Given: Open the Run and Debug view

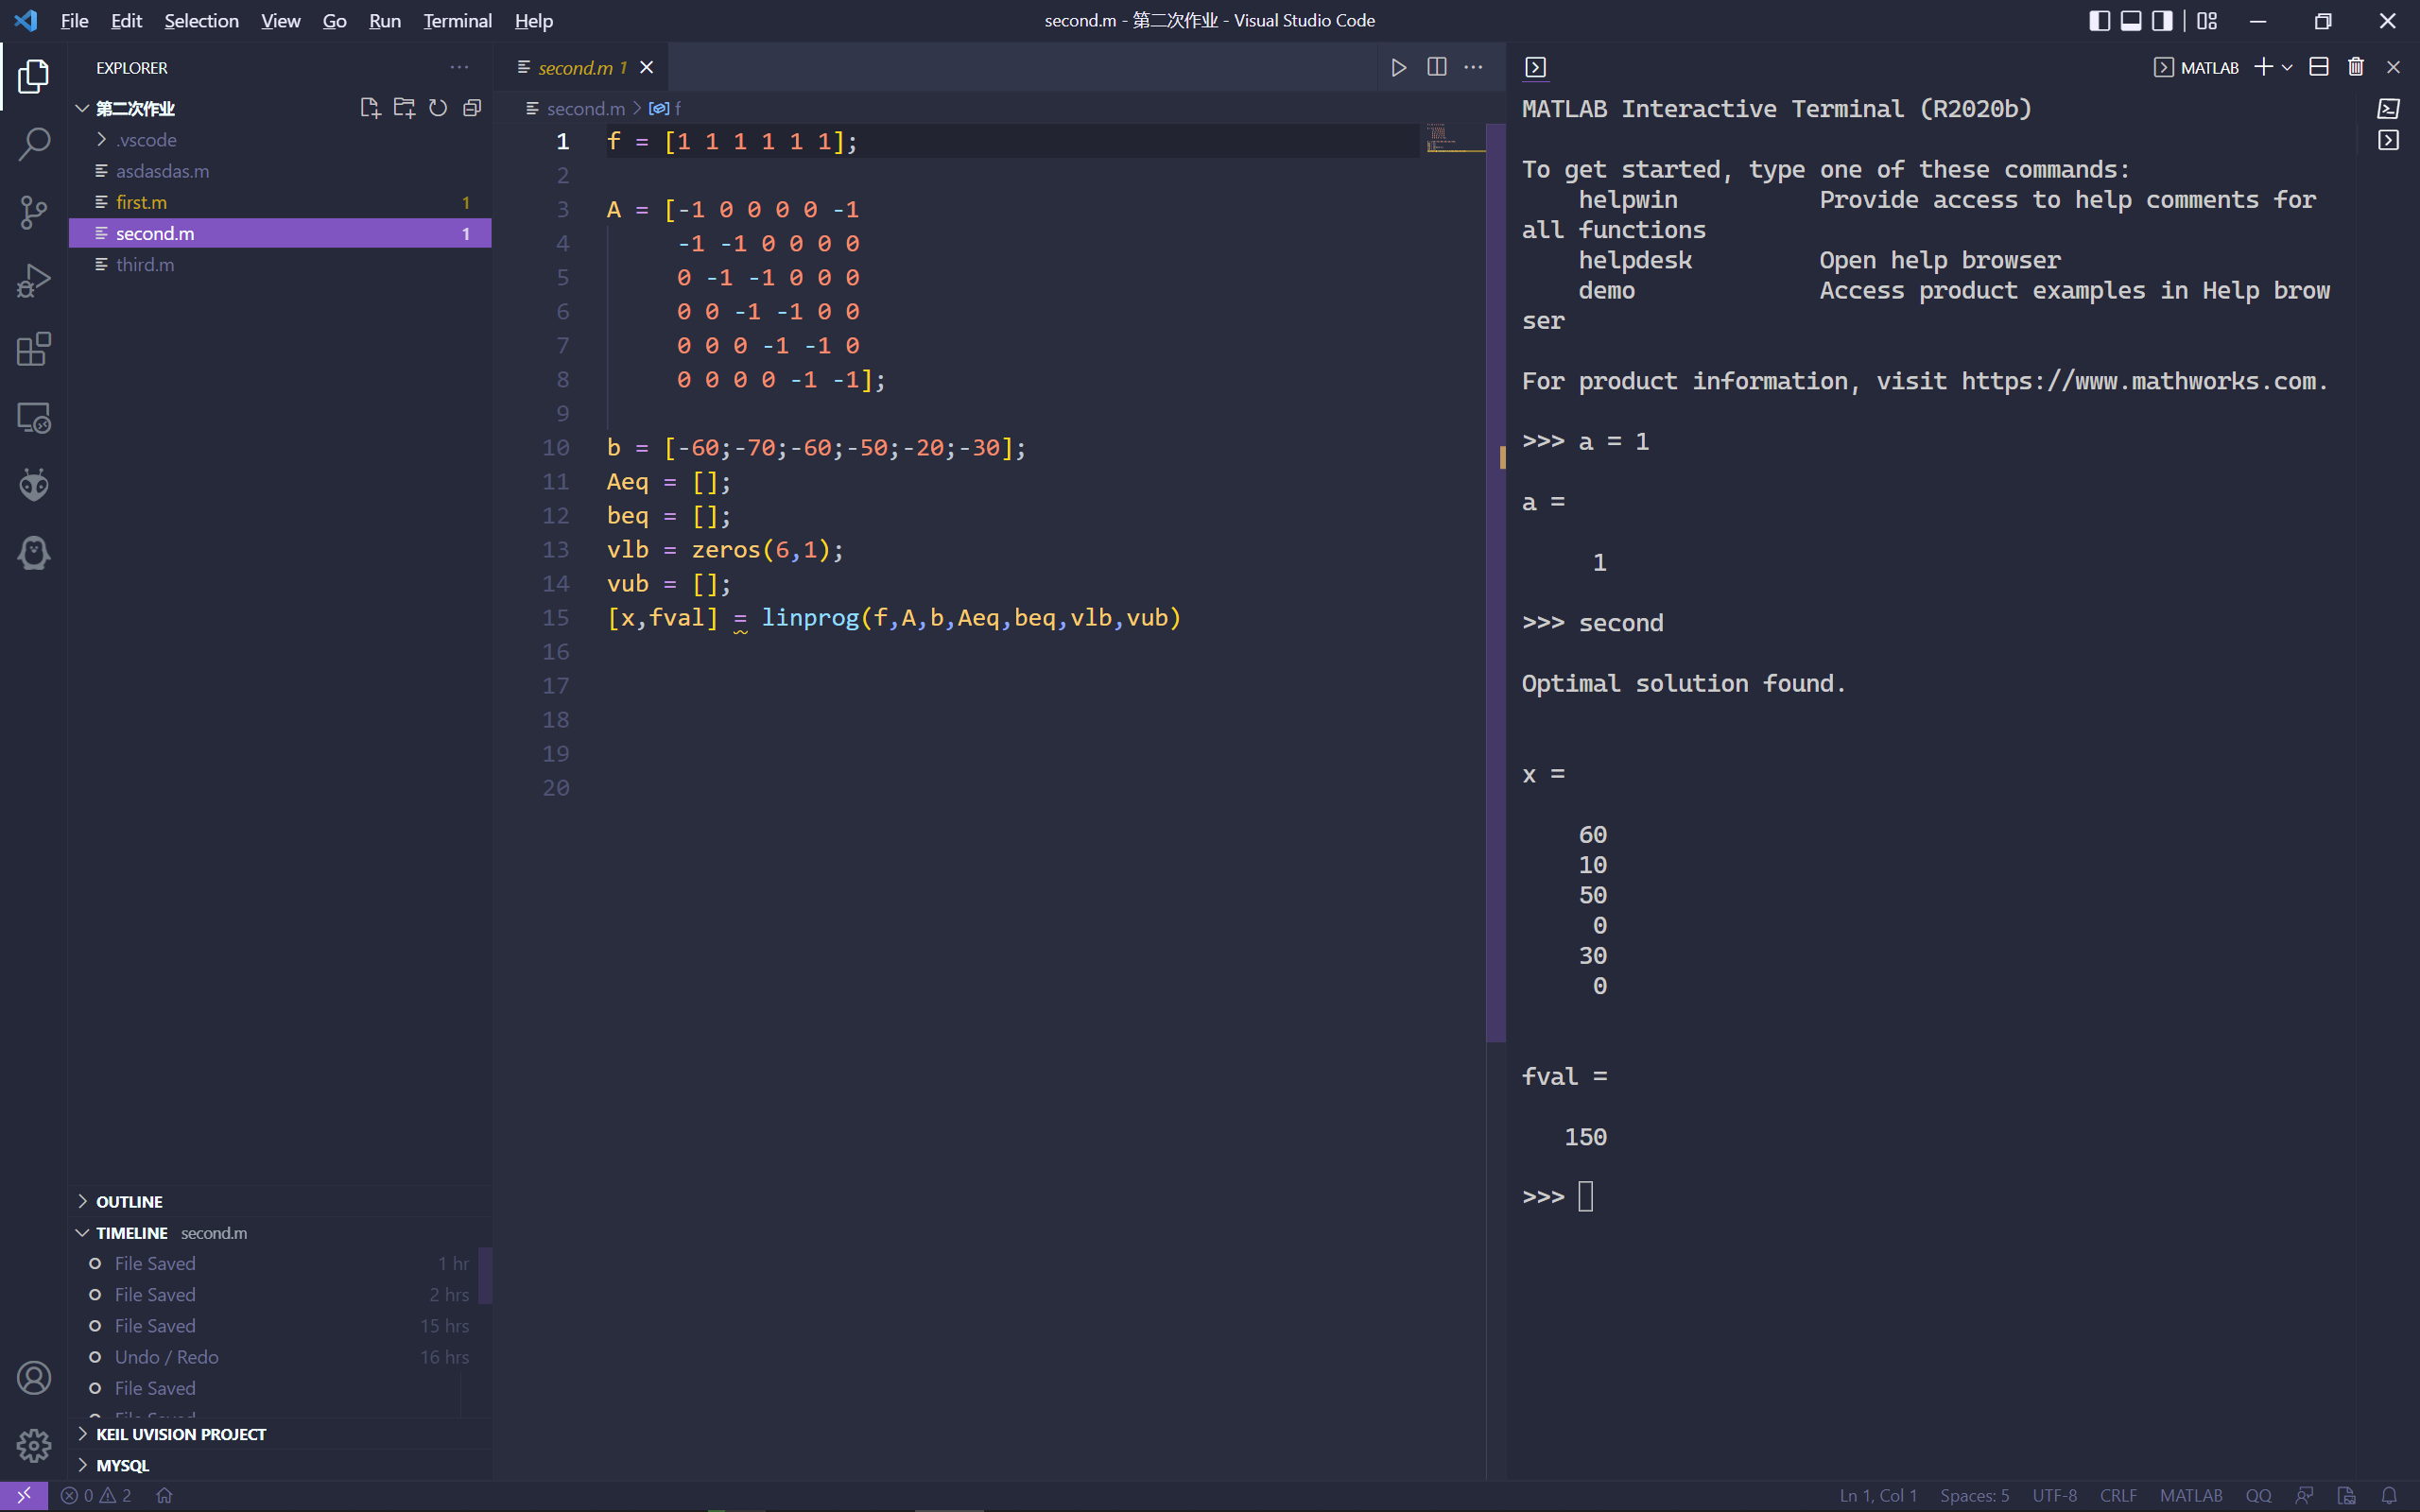Looking at the screenshot, I should pyautogui.click(x=34, y=281).
